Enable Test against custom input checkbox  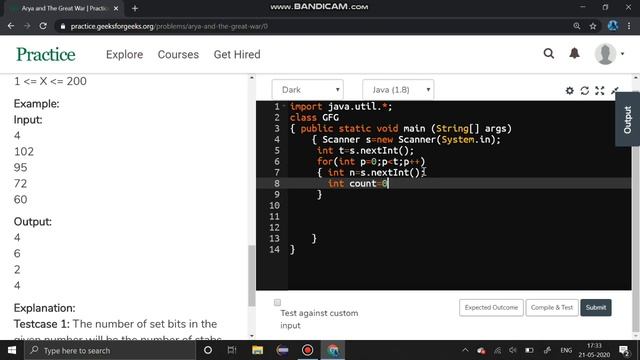click(x=278, y=302)
